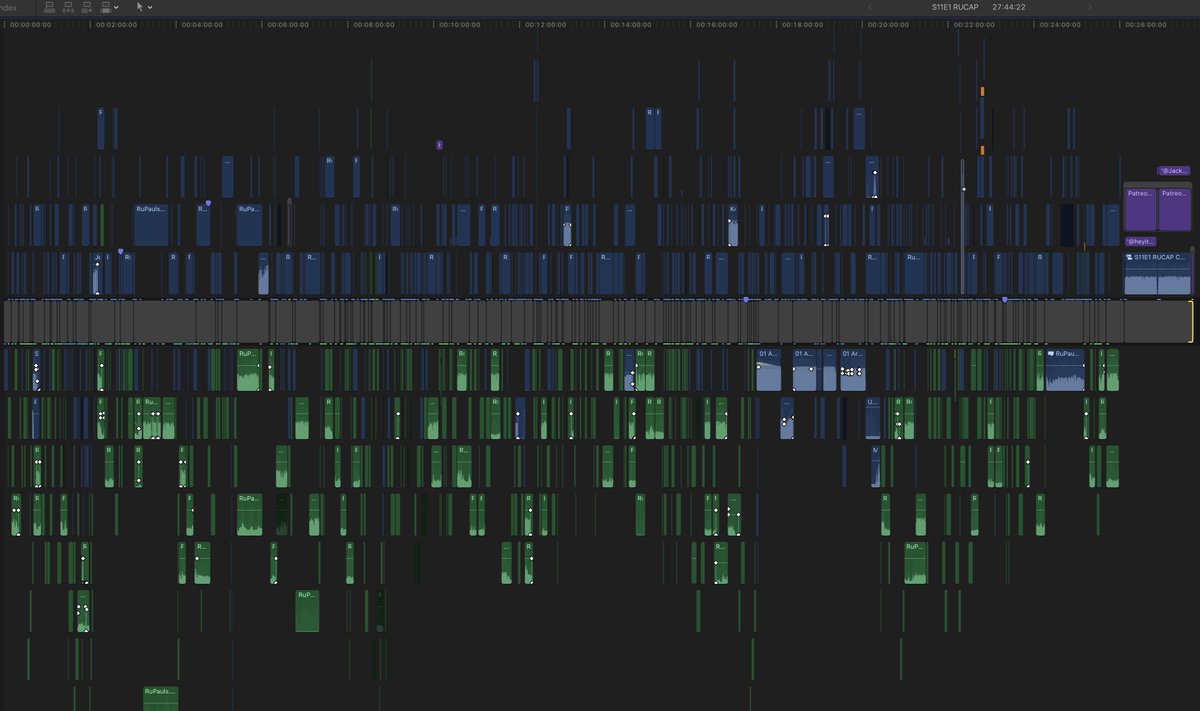The height and width of the screenshot is (711, 1200).
Task: Click the purple marker on storyline near 00:23:00:00
Action: [x=1005, y=299]
